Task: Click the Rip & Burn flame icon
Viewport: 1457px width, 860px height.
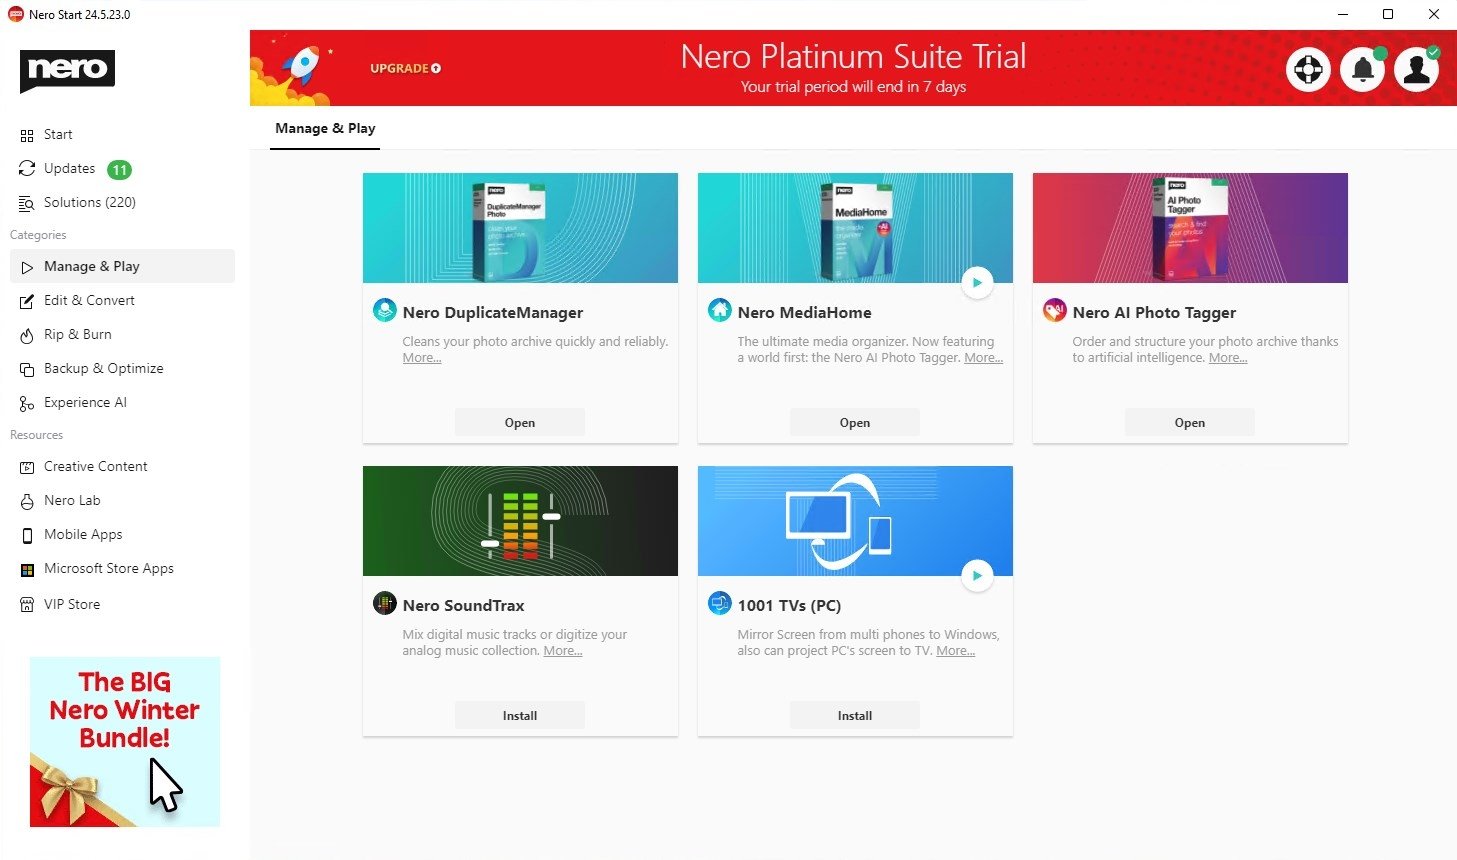Action: pos(27,335)
